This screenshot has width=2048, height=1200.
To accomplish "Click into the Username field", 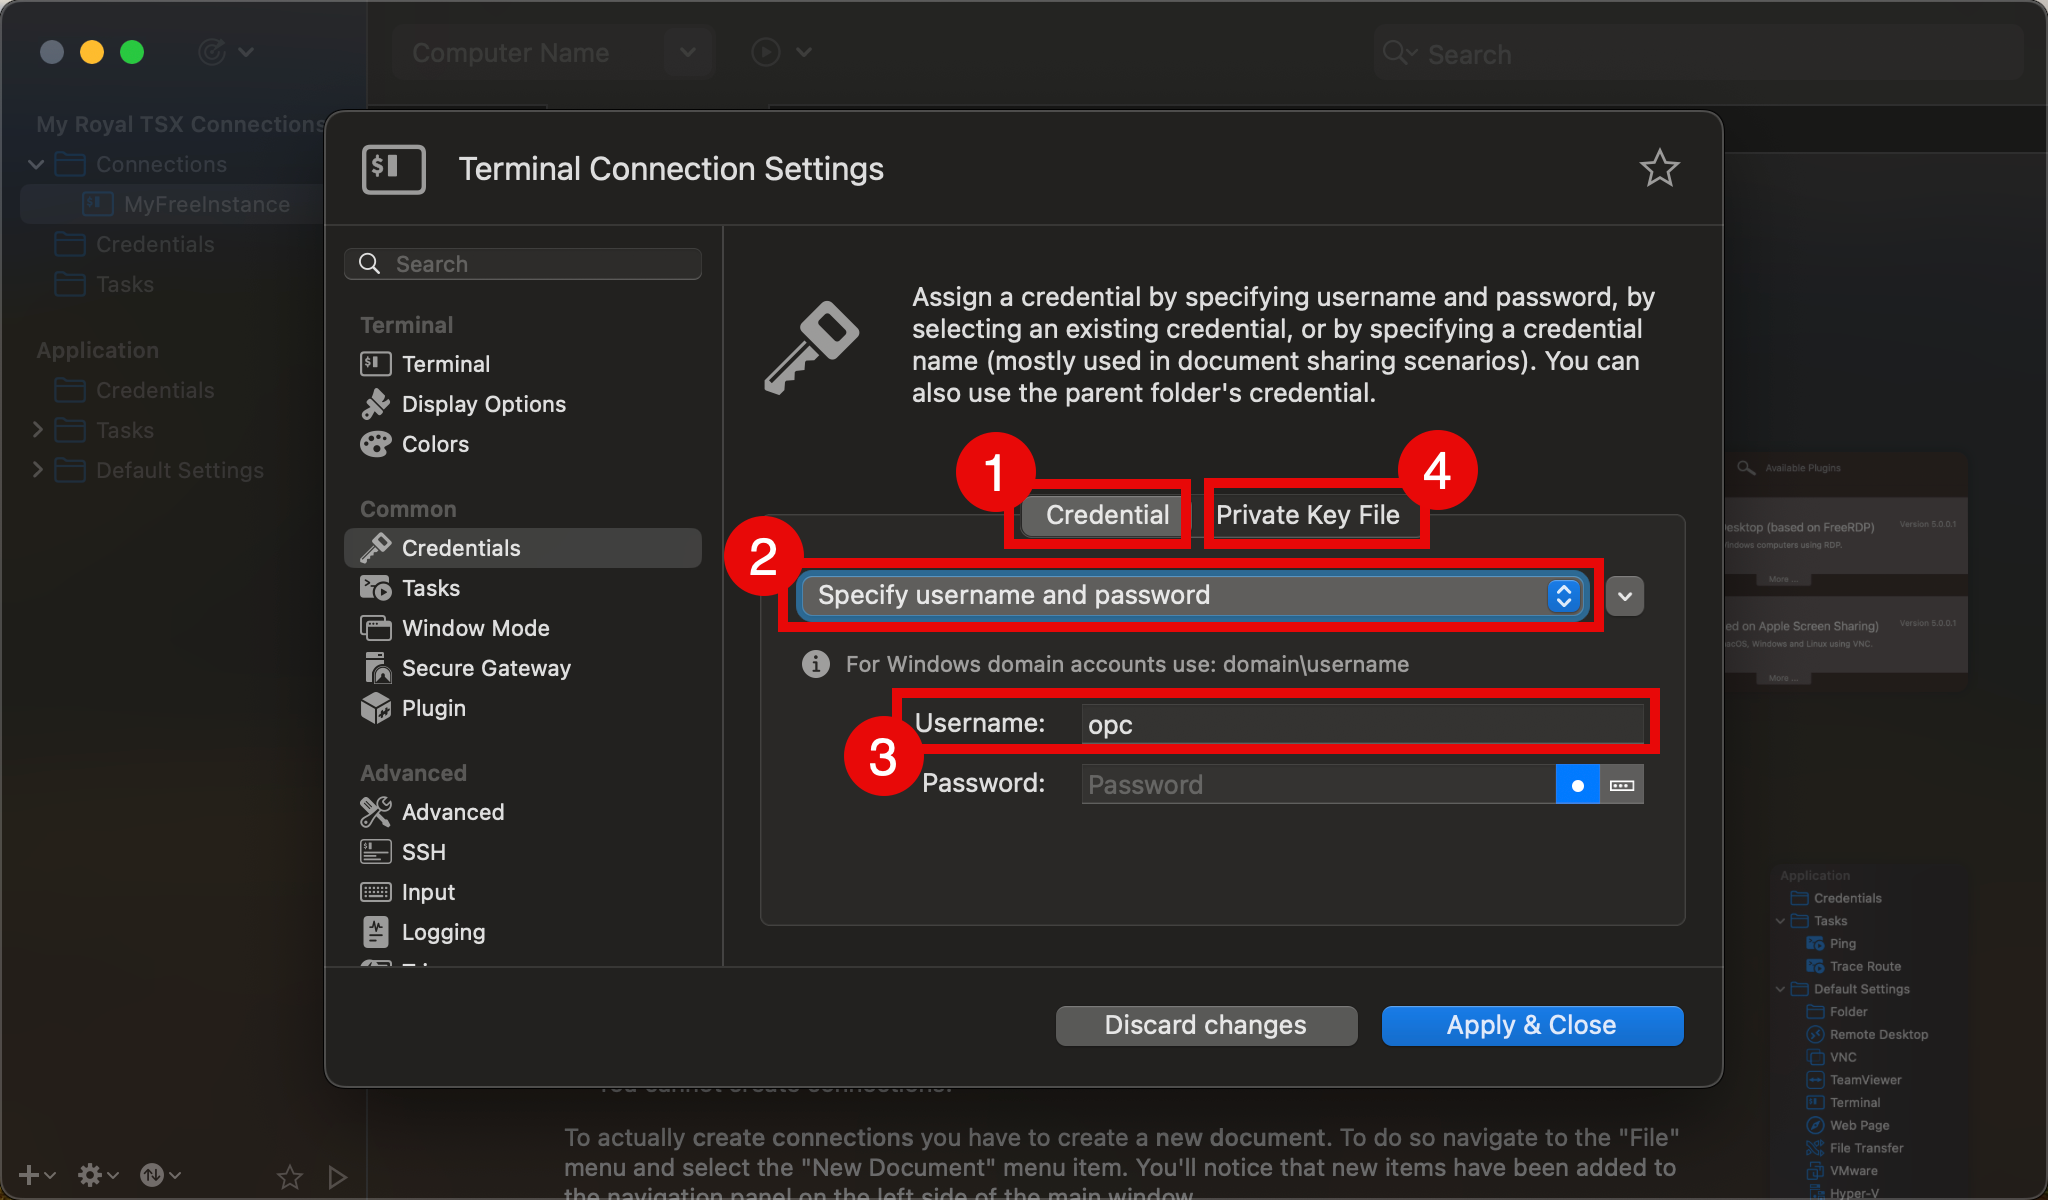I will pyautogui.click(x=1360, y=724).
